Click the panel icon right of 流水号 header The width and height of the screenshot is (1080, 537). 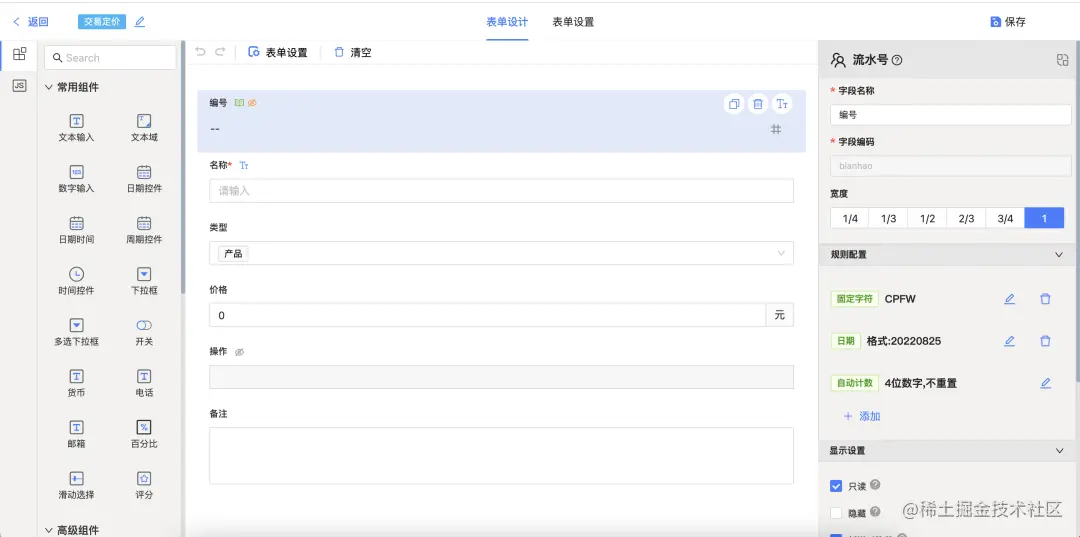pyautogui.click(x=1062, y=60)
